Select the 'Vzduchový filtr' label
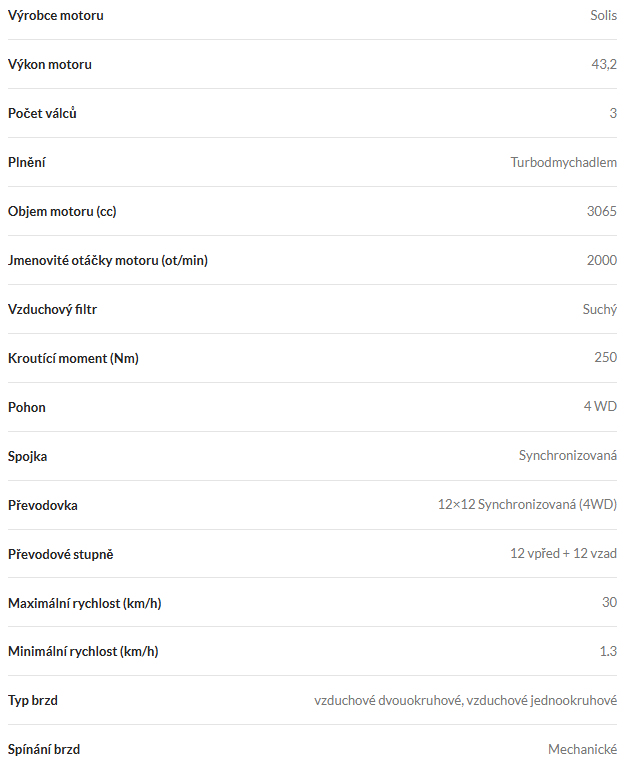 point(52,309)
